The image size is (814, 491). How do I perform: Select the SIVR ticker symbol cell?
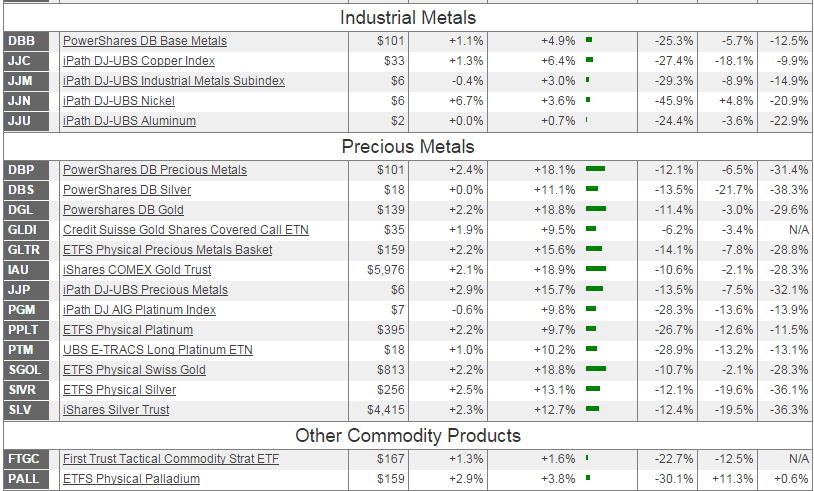click(22, 390)
